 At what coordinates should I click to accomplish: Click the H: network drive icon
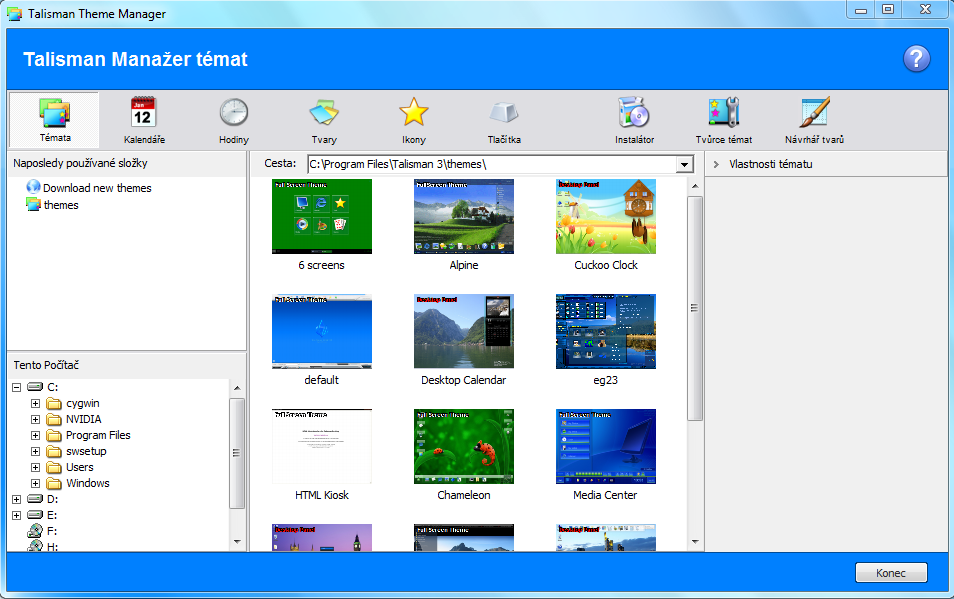(35, 545)
